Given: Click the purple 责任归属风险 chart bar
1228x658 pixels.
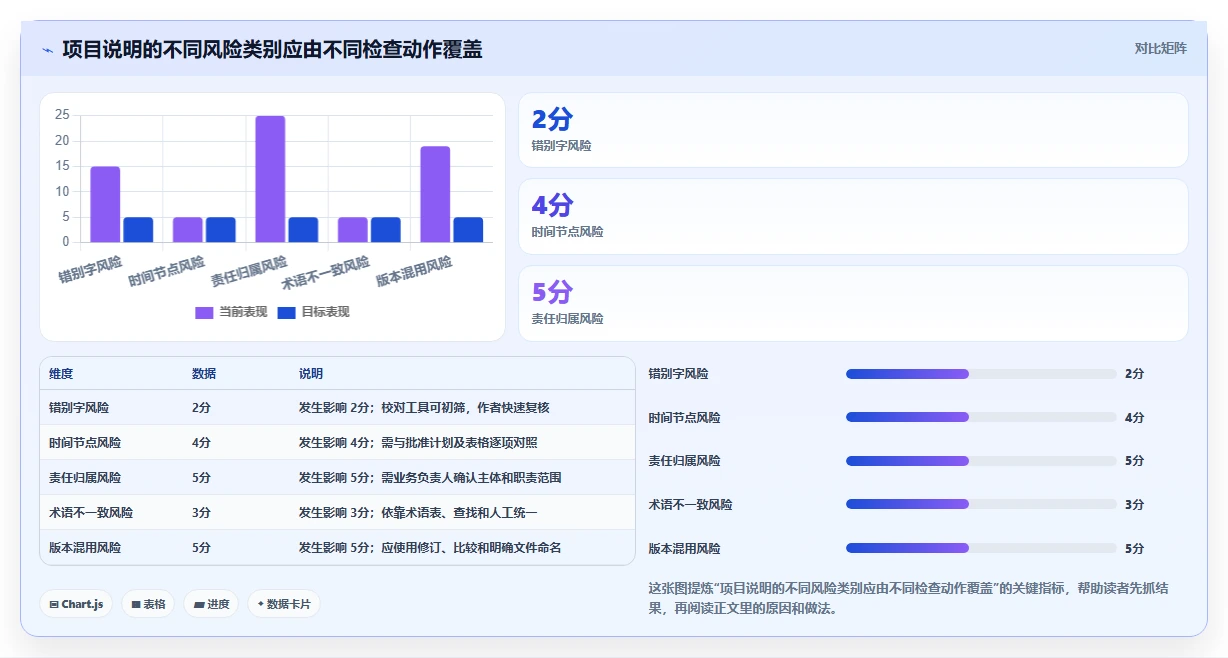Looking at the screenshot, I should 270,179.
